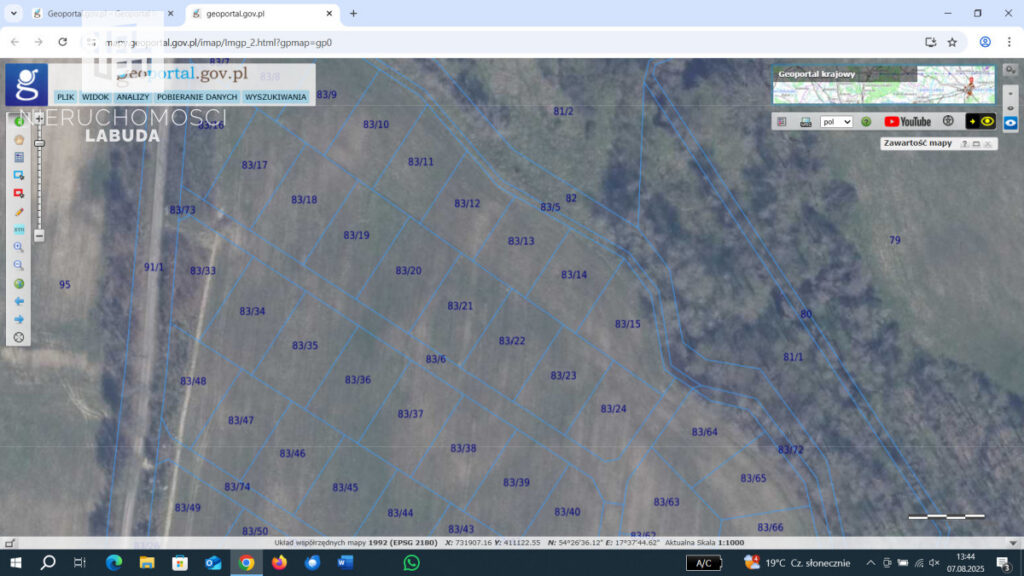
Task: Click the zoom out magnifier tool
Action: pos(19,265)
